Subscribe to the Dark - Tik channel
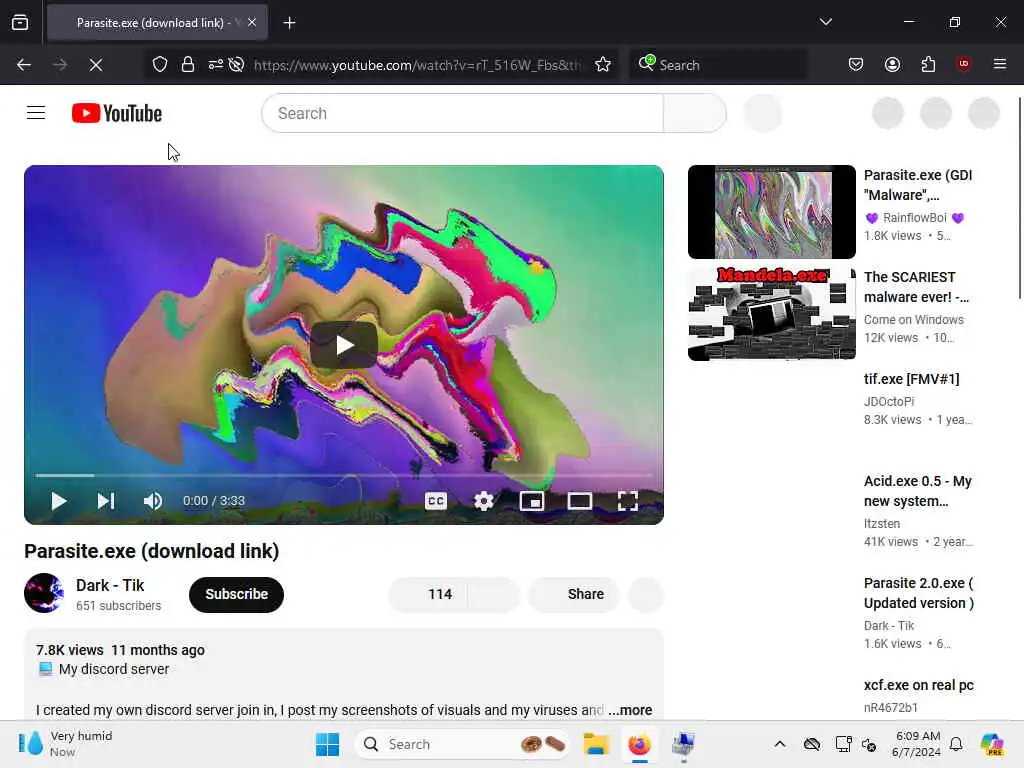The width and height of the screenshot is (1024, 768). point(236,594)
